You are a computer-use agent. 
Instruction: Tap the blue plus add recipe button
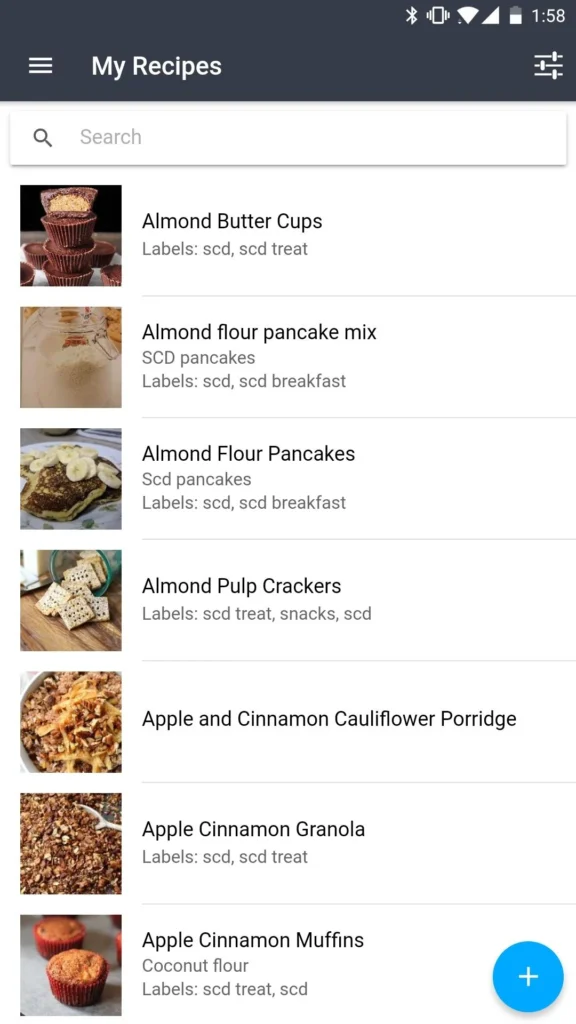[x=528, y=976]
